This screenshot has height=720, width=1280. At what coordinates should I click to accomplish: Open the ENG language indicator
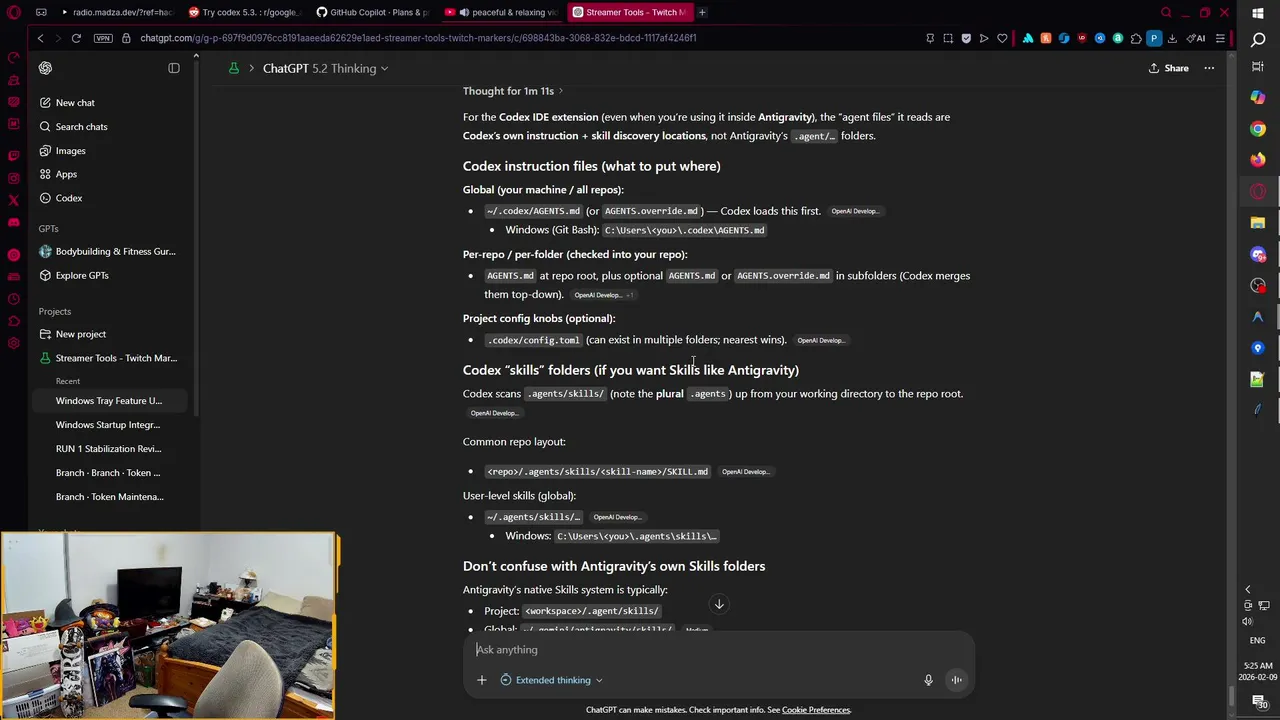[x=1258, y=640]
